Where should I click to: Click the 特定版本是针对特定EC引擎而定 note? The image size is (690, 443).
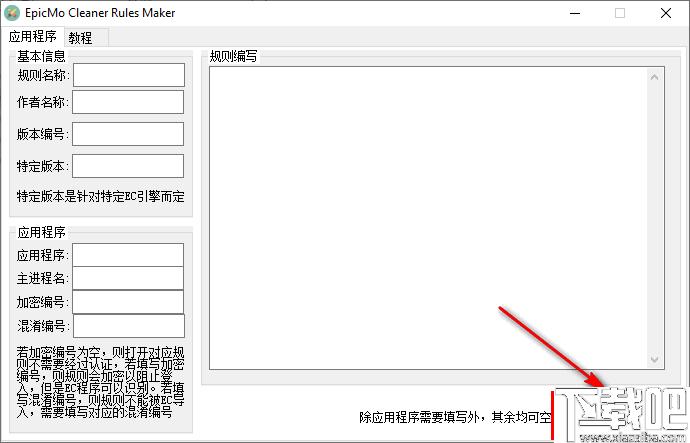101,196
